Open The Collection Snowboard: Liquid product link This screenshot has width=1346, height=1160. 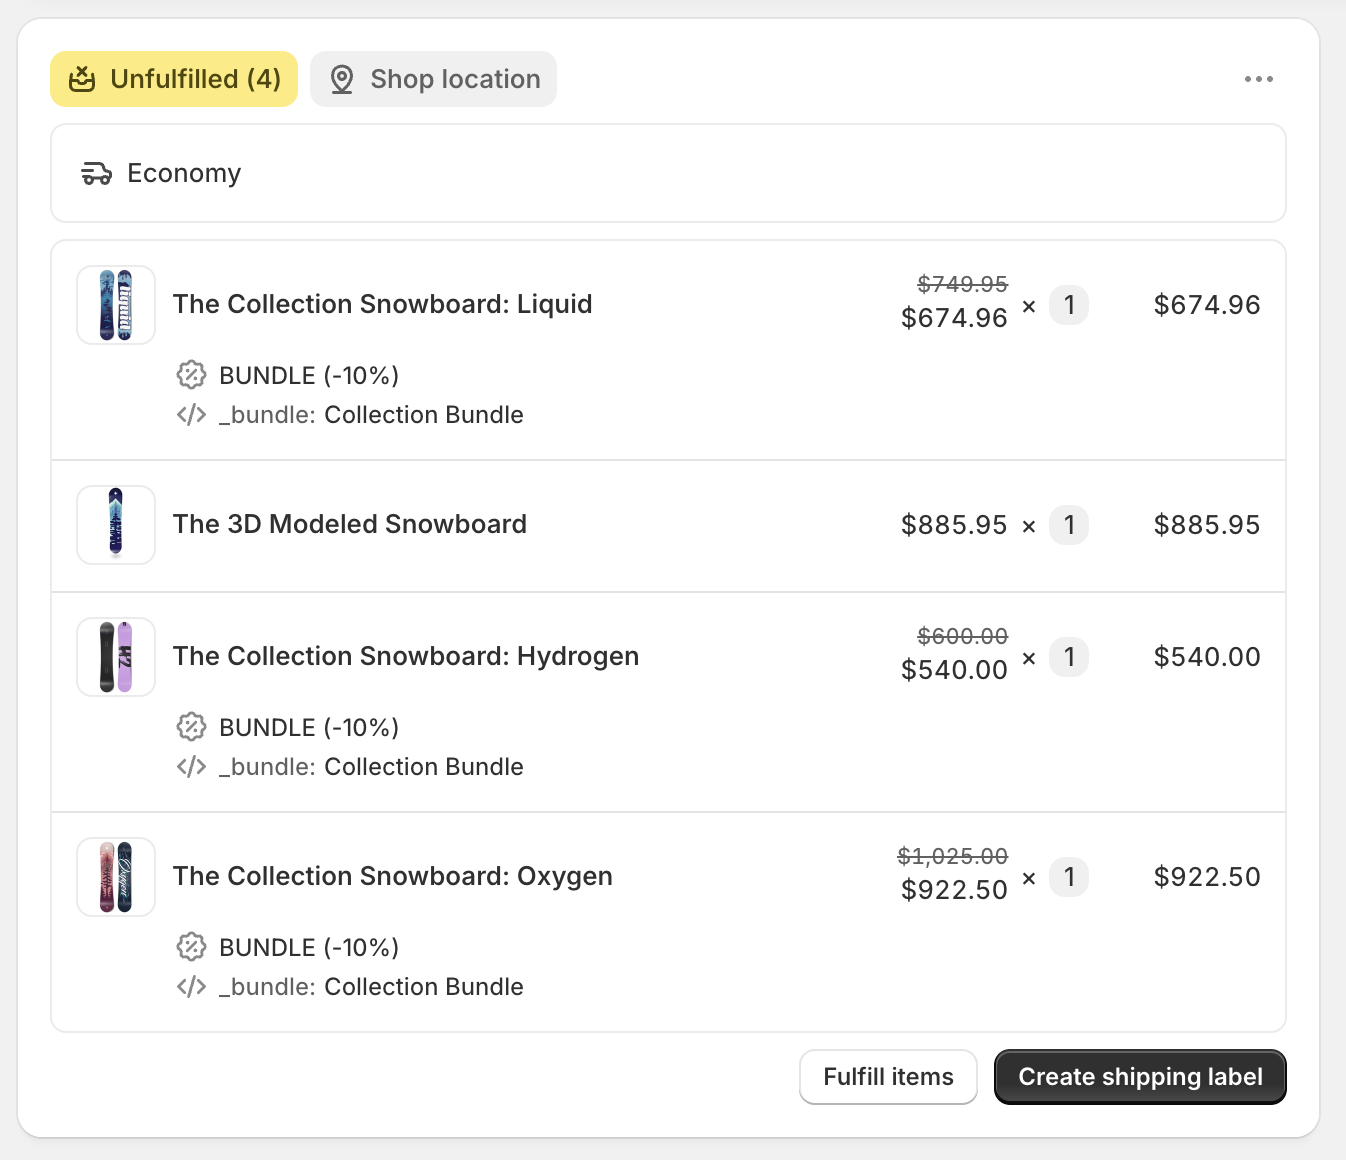coord(383,304)
